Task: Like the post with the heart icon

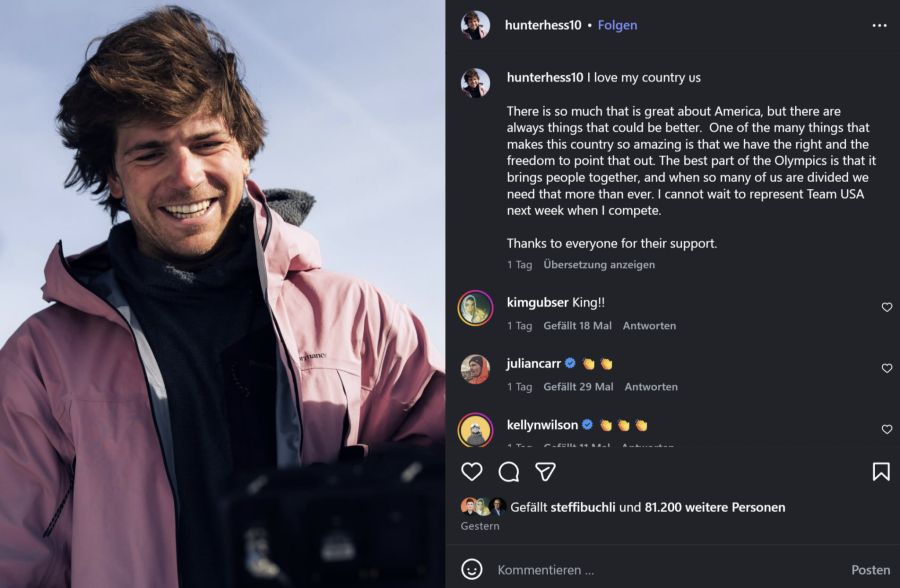Action: tap(472, 471)
